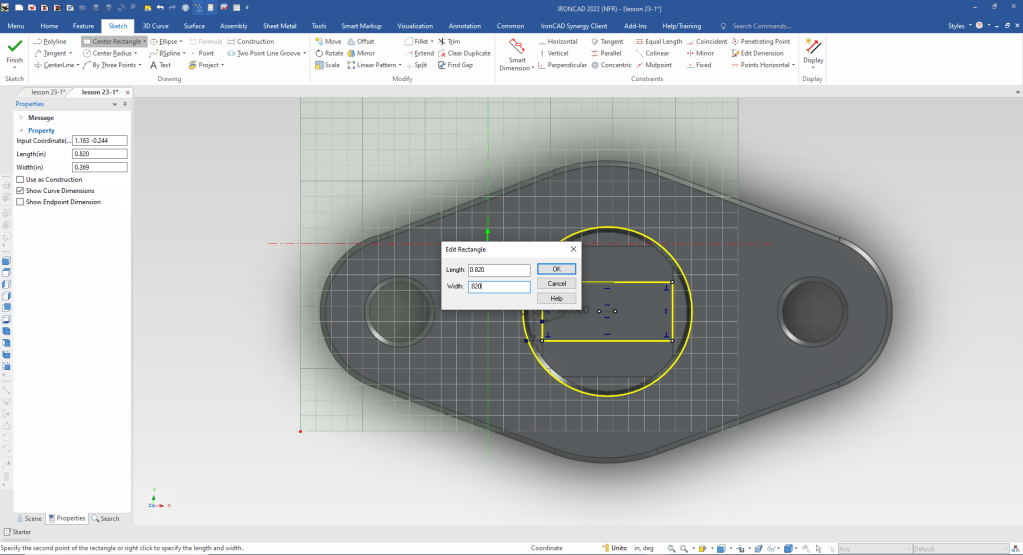Image resolution: width=1023 pixels, height=555 pixels.
Task: Choose the Mirror tool in Modify group
Action: [360, 53]
